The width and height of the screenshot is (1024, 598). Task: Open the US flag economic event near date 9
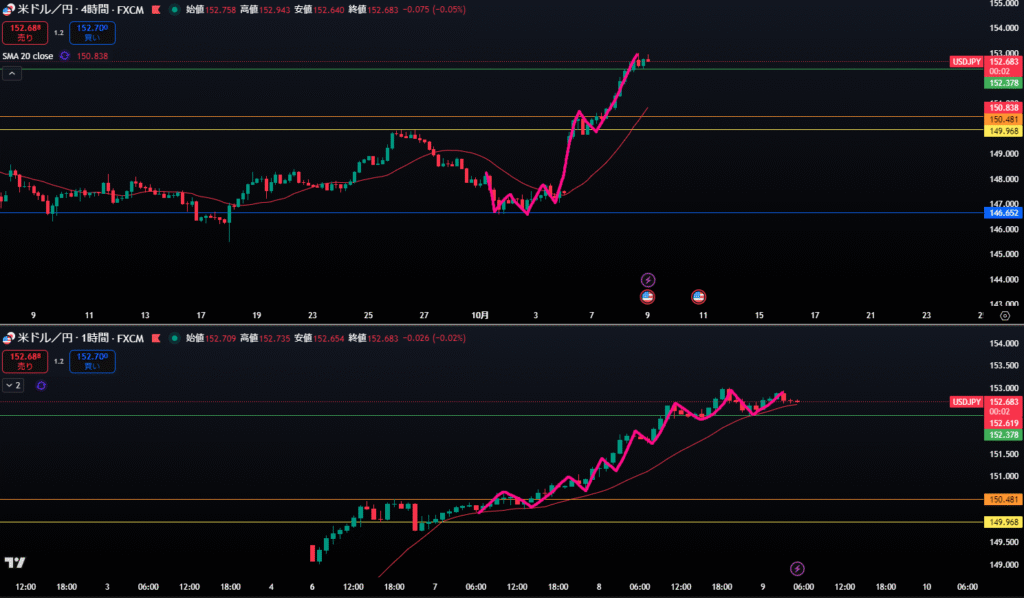click(x=647, y=296)
